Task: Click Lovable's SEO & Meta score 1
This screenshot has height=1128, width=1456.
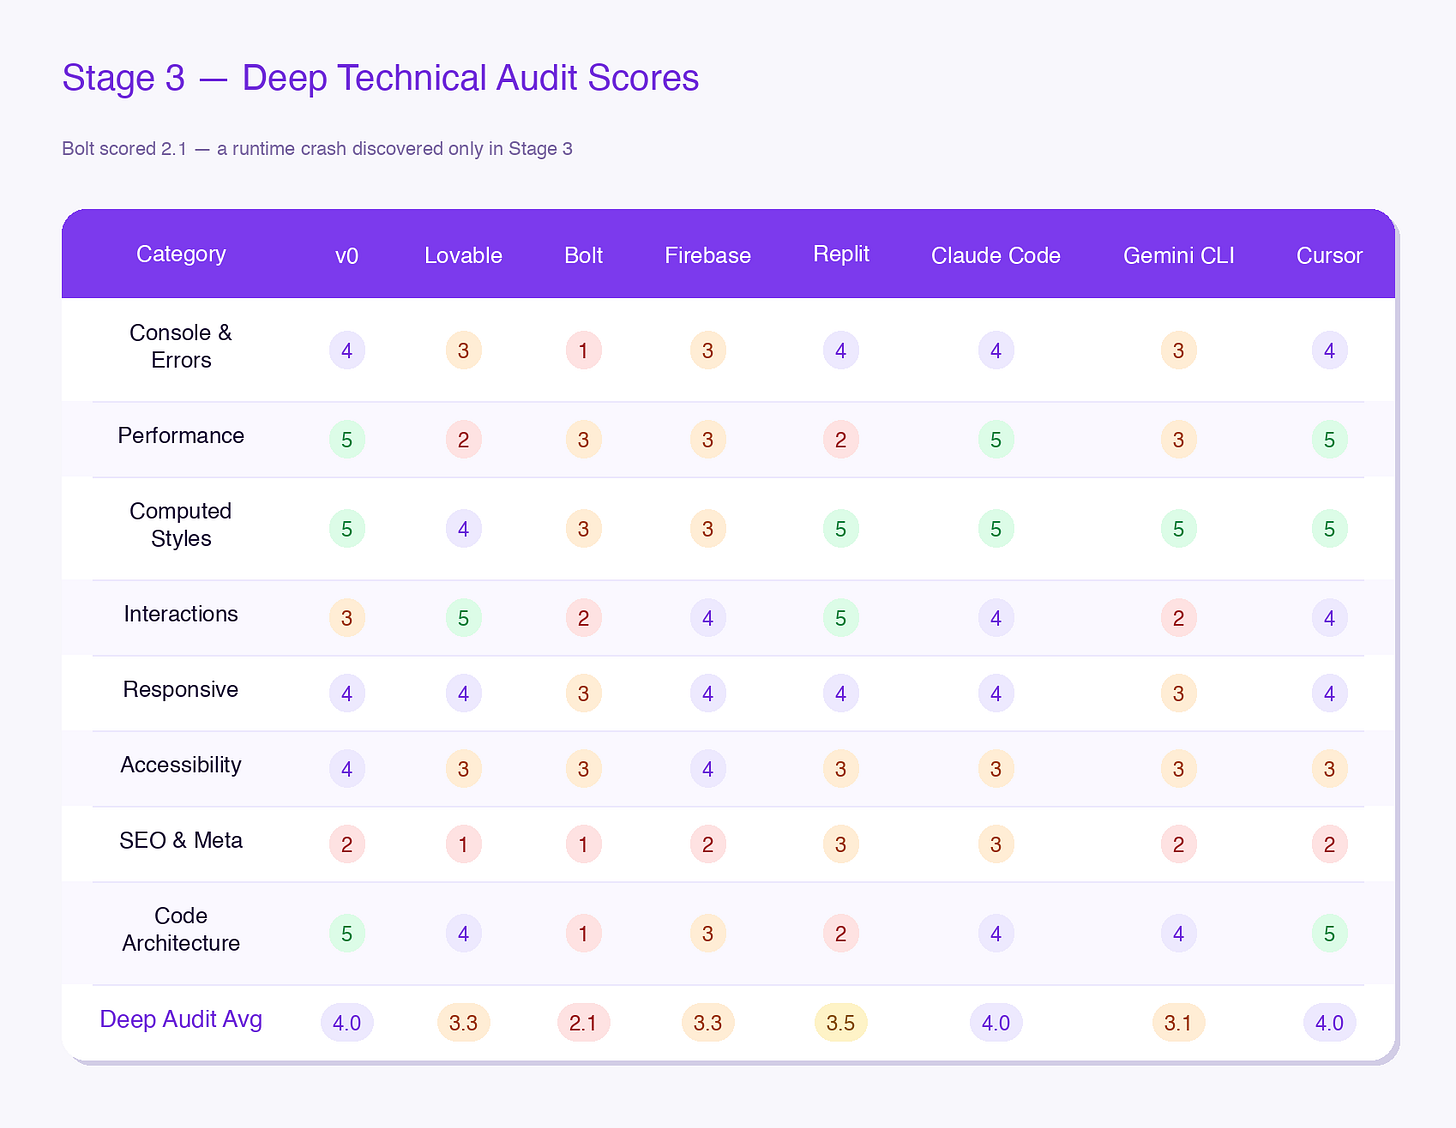Action: click(x=463, y=845)
